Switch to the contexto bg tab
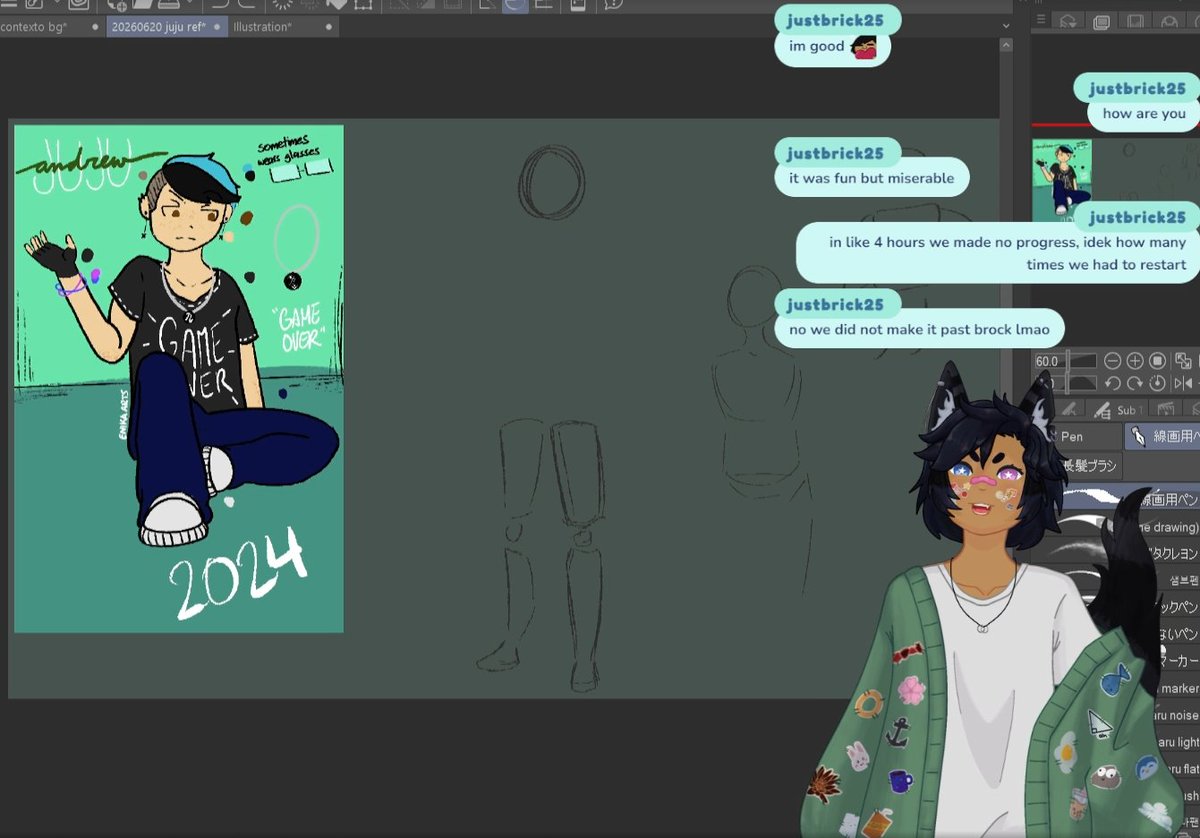The image size is (1200, 838). click(53, 27)
